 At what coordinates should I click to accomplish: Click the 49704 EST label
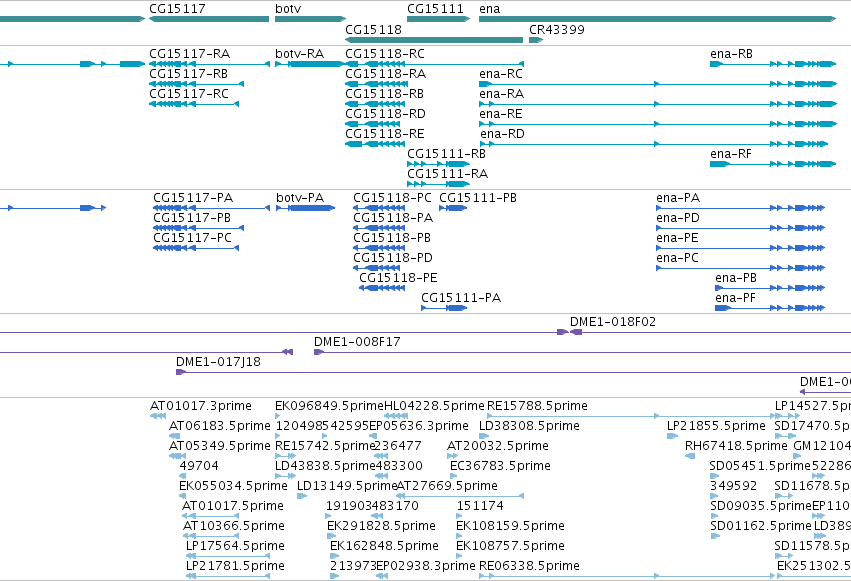click(x=199, y=467)
